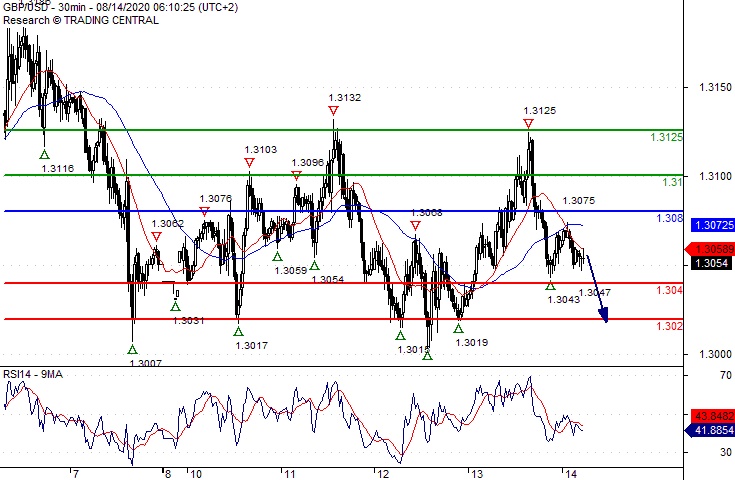Click the green up-triangle marker at 1.3116
Viewport: 735px width, 480px height.
point(44,154)
